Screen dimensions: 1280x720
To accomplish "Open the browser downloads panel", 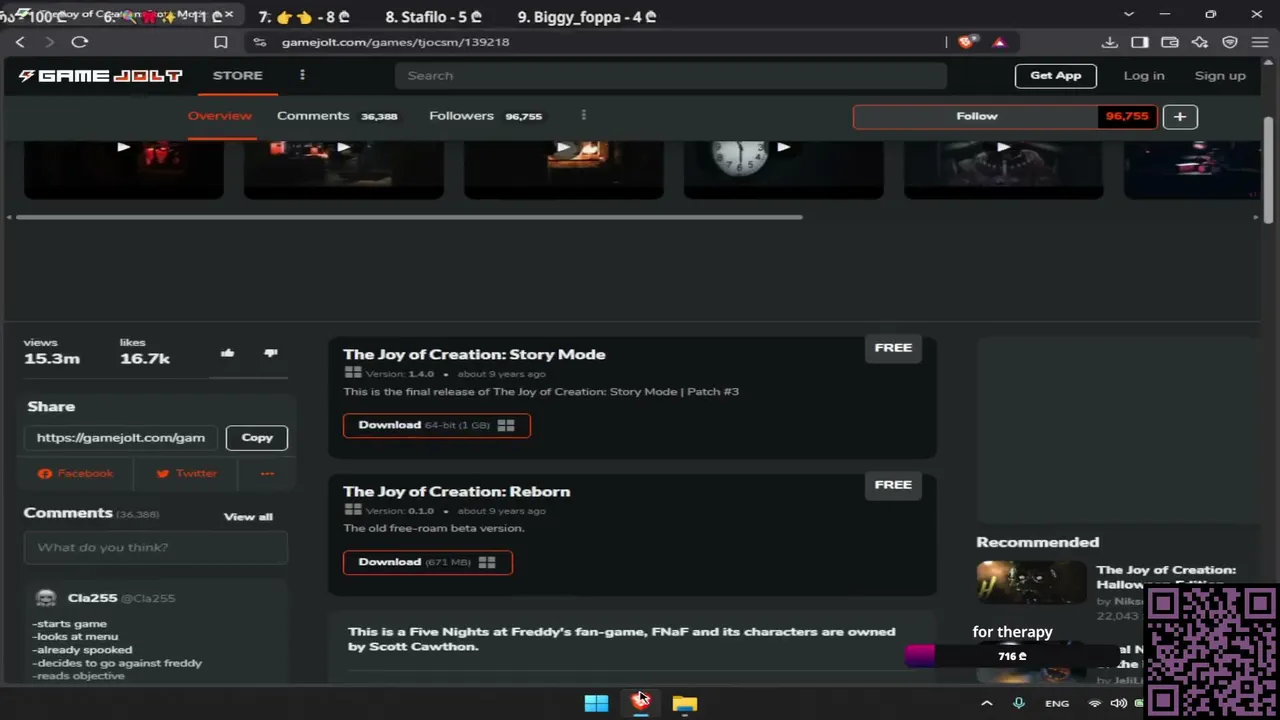I will 1110,42.
